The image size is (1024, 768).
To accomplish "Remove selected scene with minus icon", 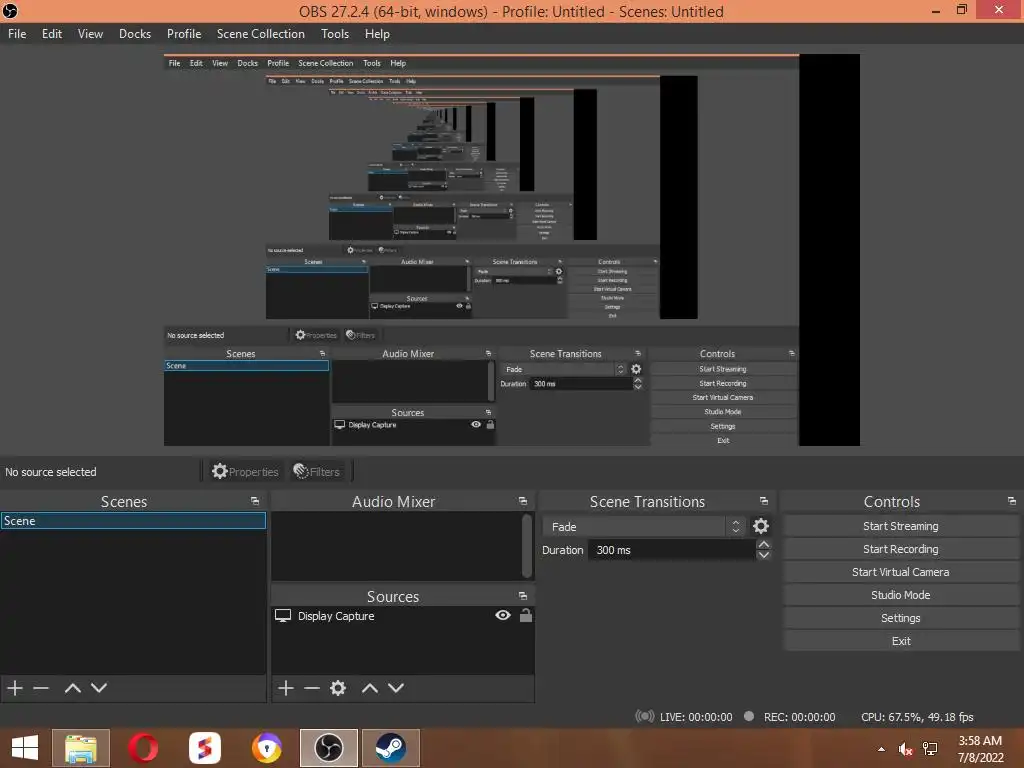I will [x=41, y=688].
